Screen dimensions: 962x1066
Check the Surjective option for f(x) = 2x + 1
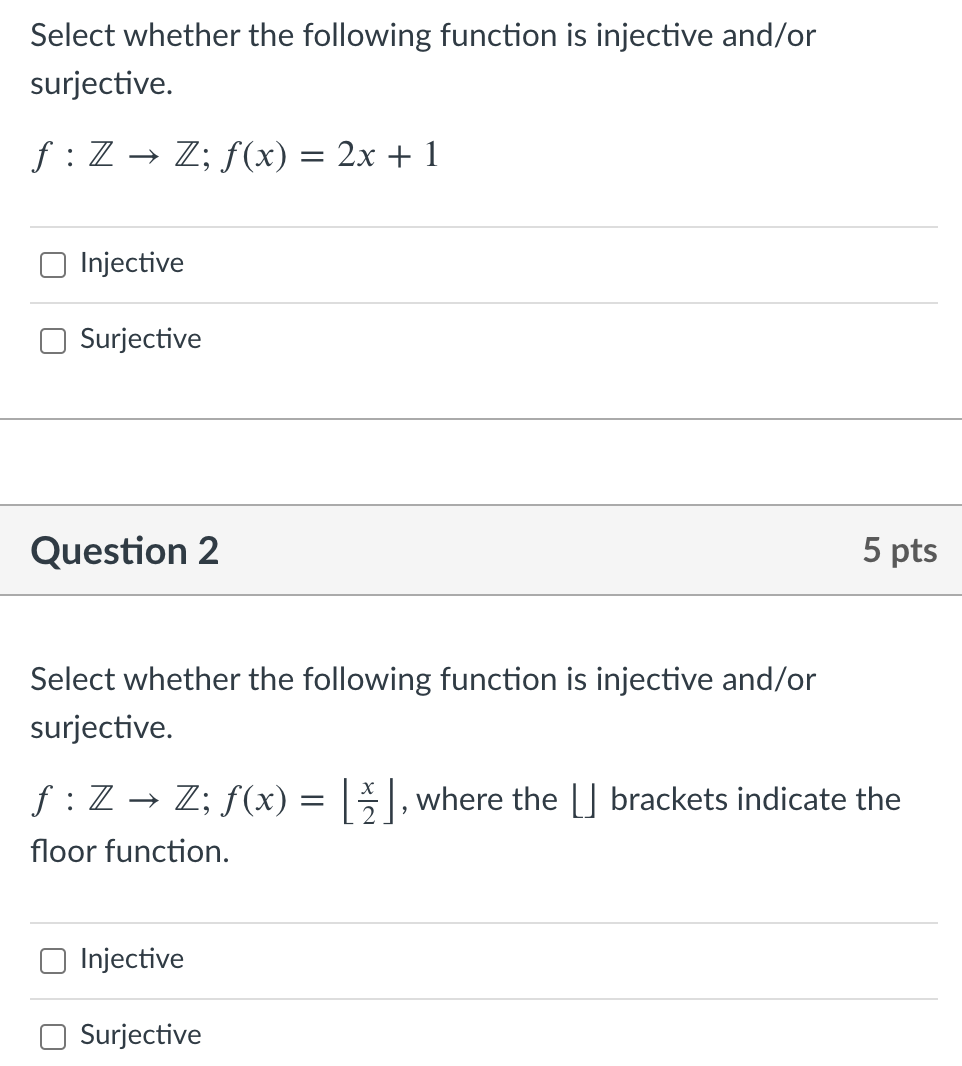52,340
